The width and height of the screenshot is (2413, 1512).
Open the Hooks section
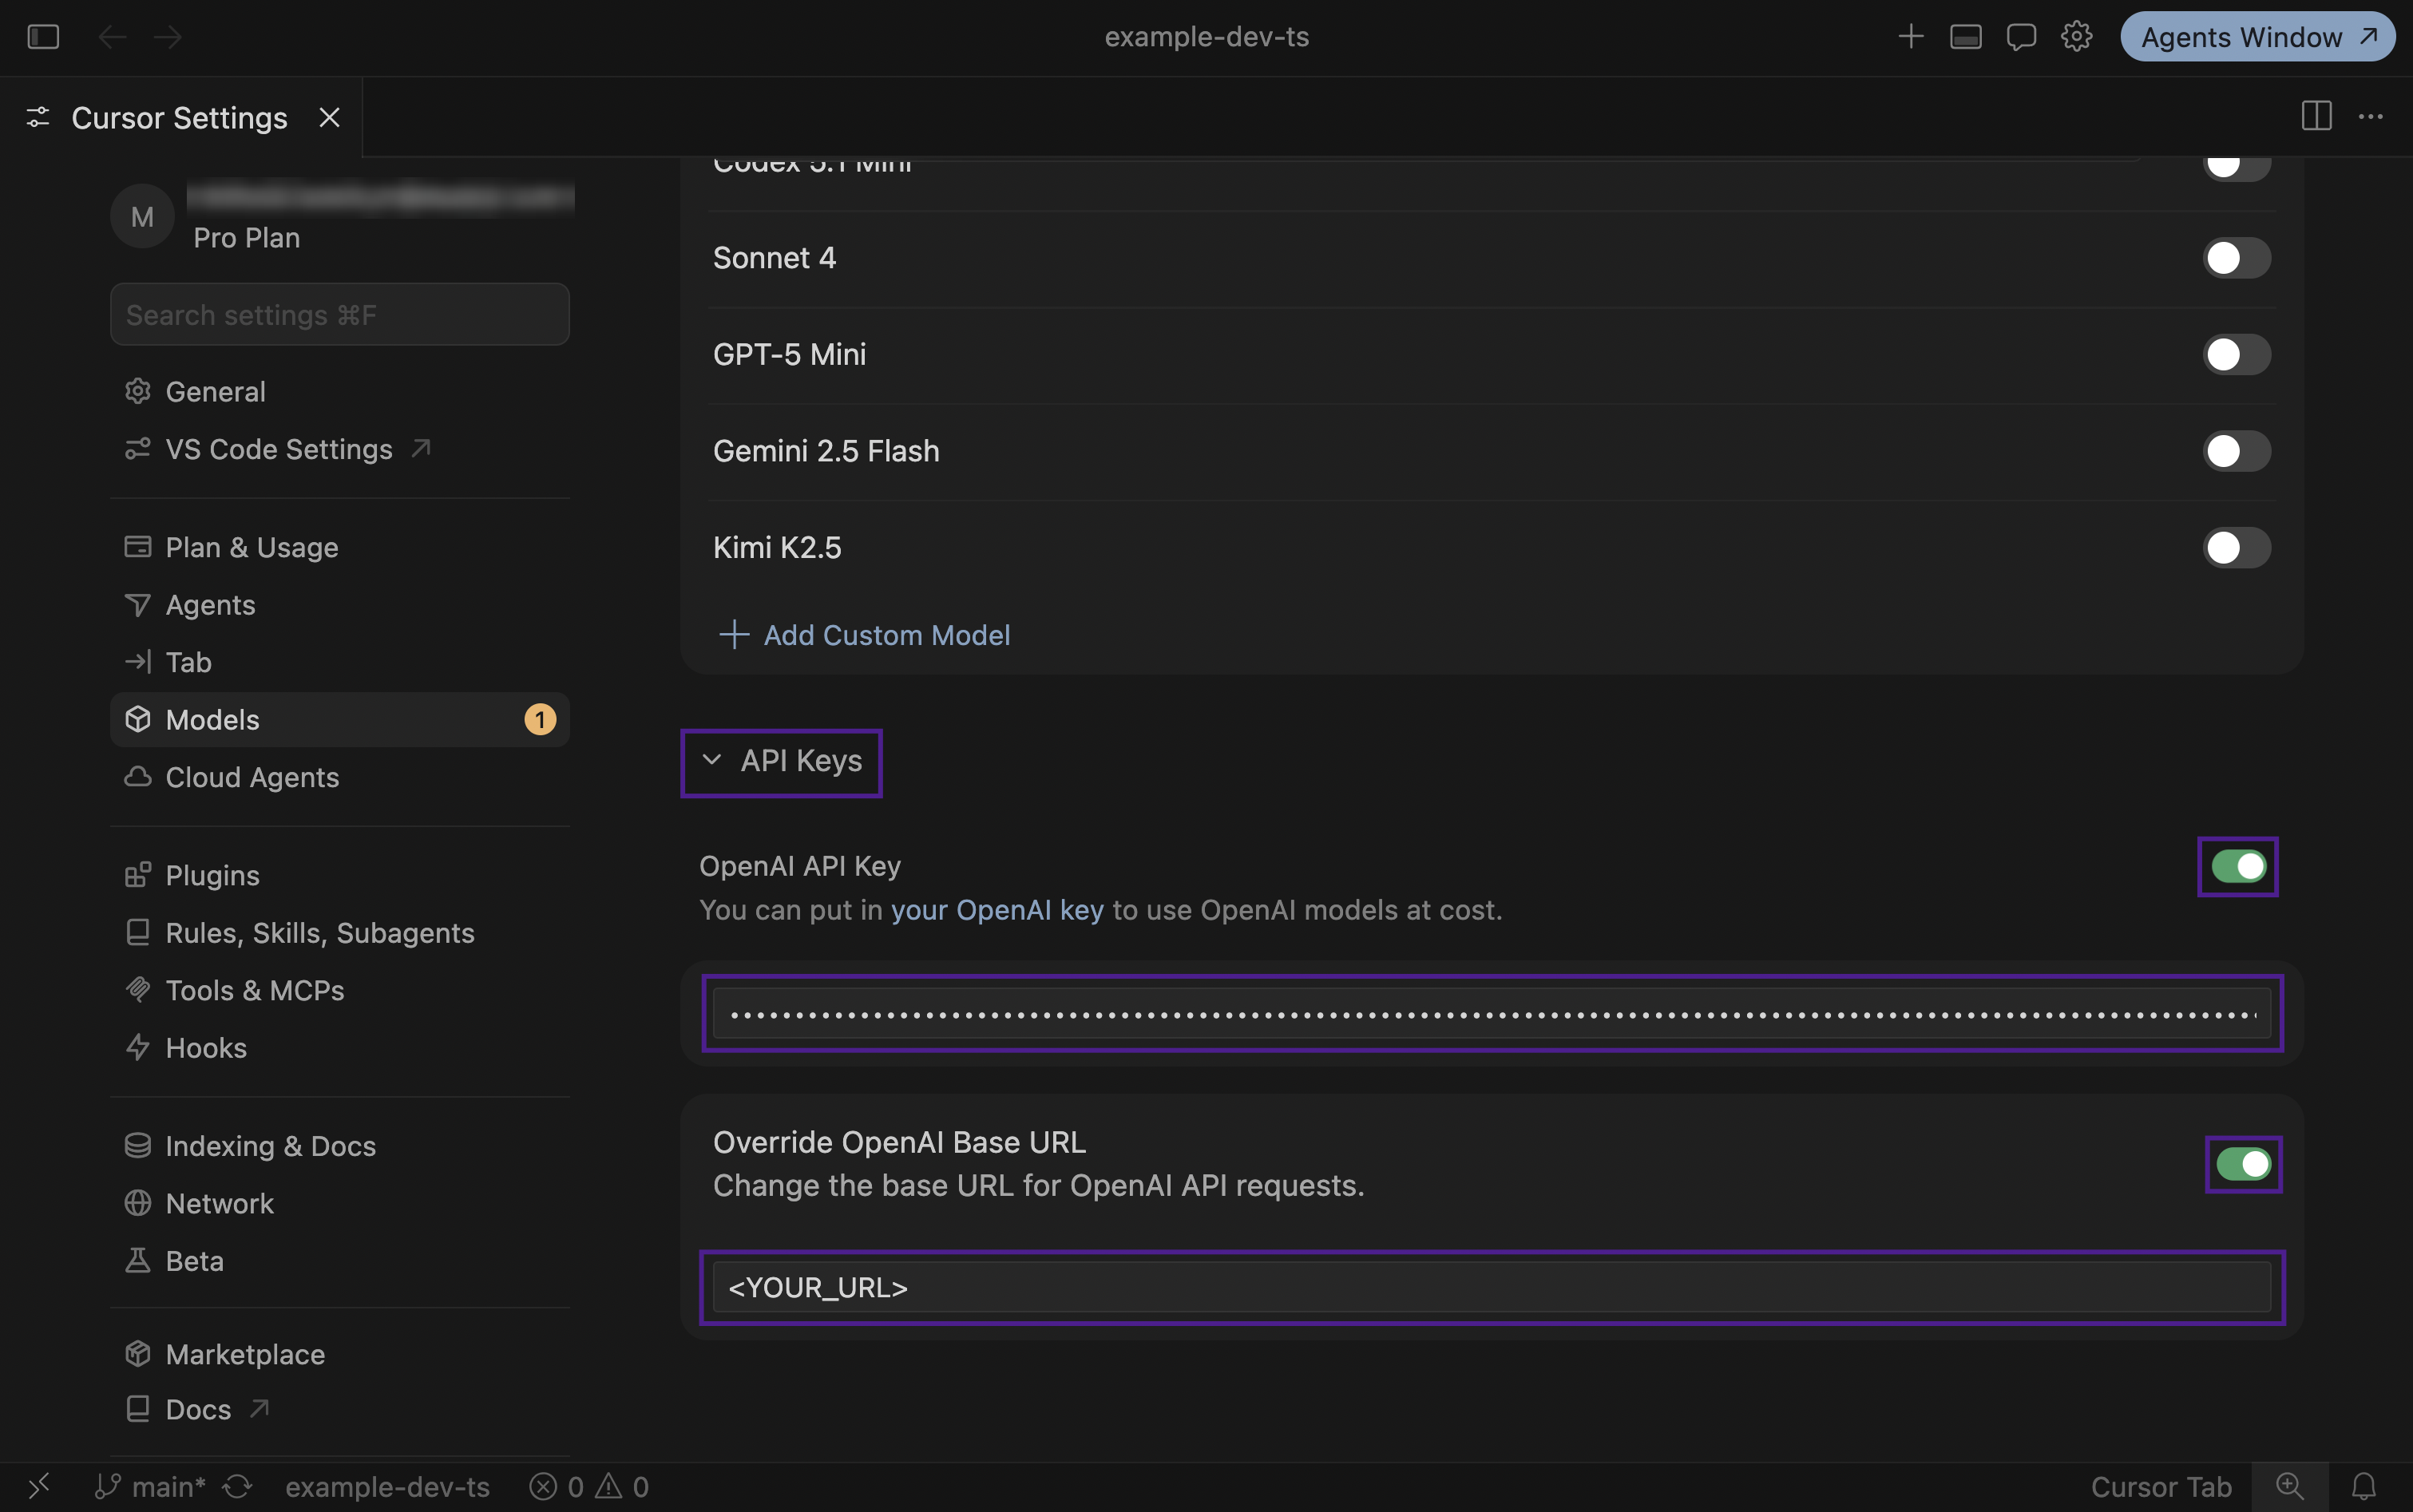pyautogui.click(x=340, y=1048)
